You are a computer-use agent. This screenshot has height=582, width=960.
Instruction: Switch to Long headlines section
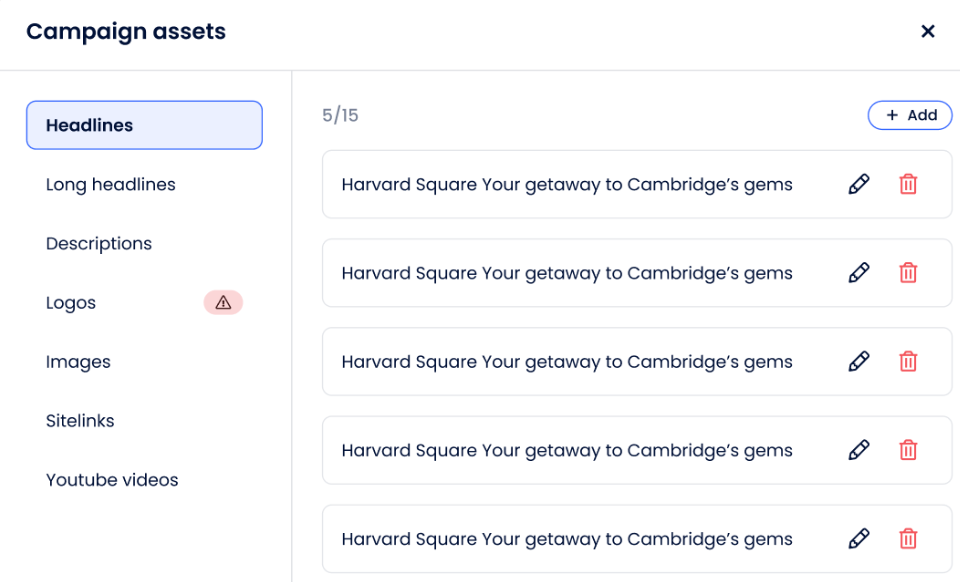pos(111,184)
